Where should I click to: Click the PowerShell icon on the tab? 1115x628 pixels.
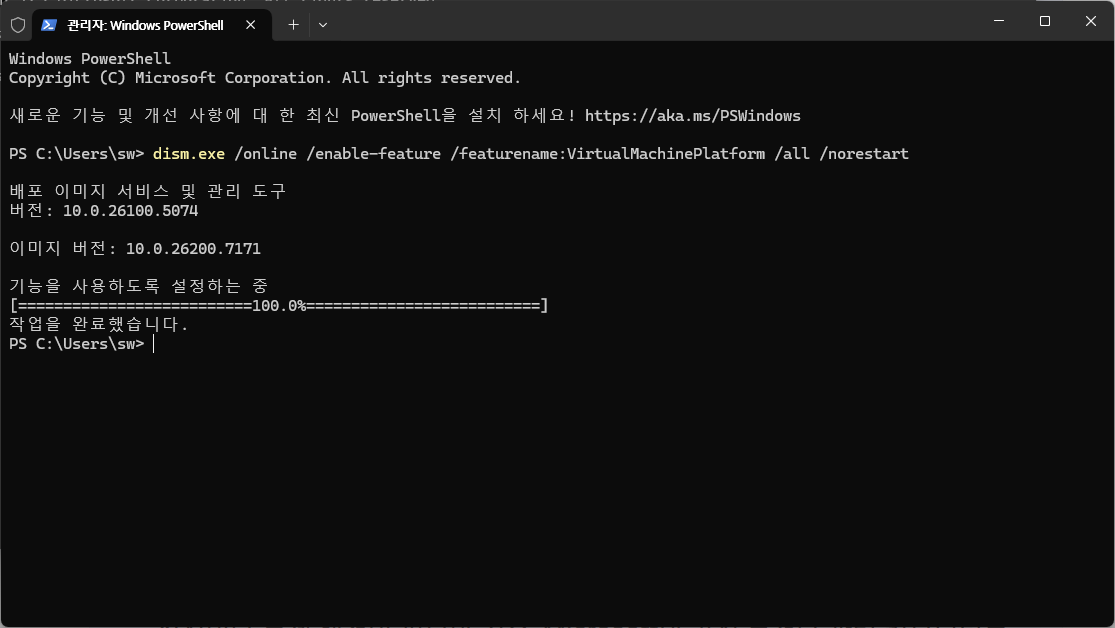point(48,25)
